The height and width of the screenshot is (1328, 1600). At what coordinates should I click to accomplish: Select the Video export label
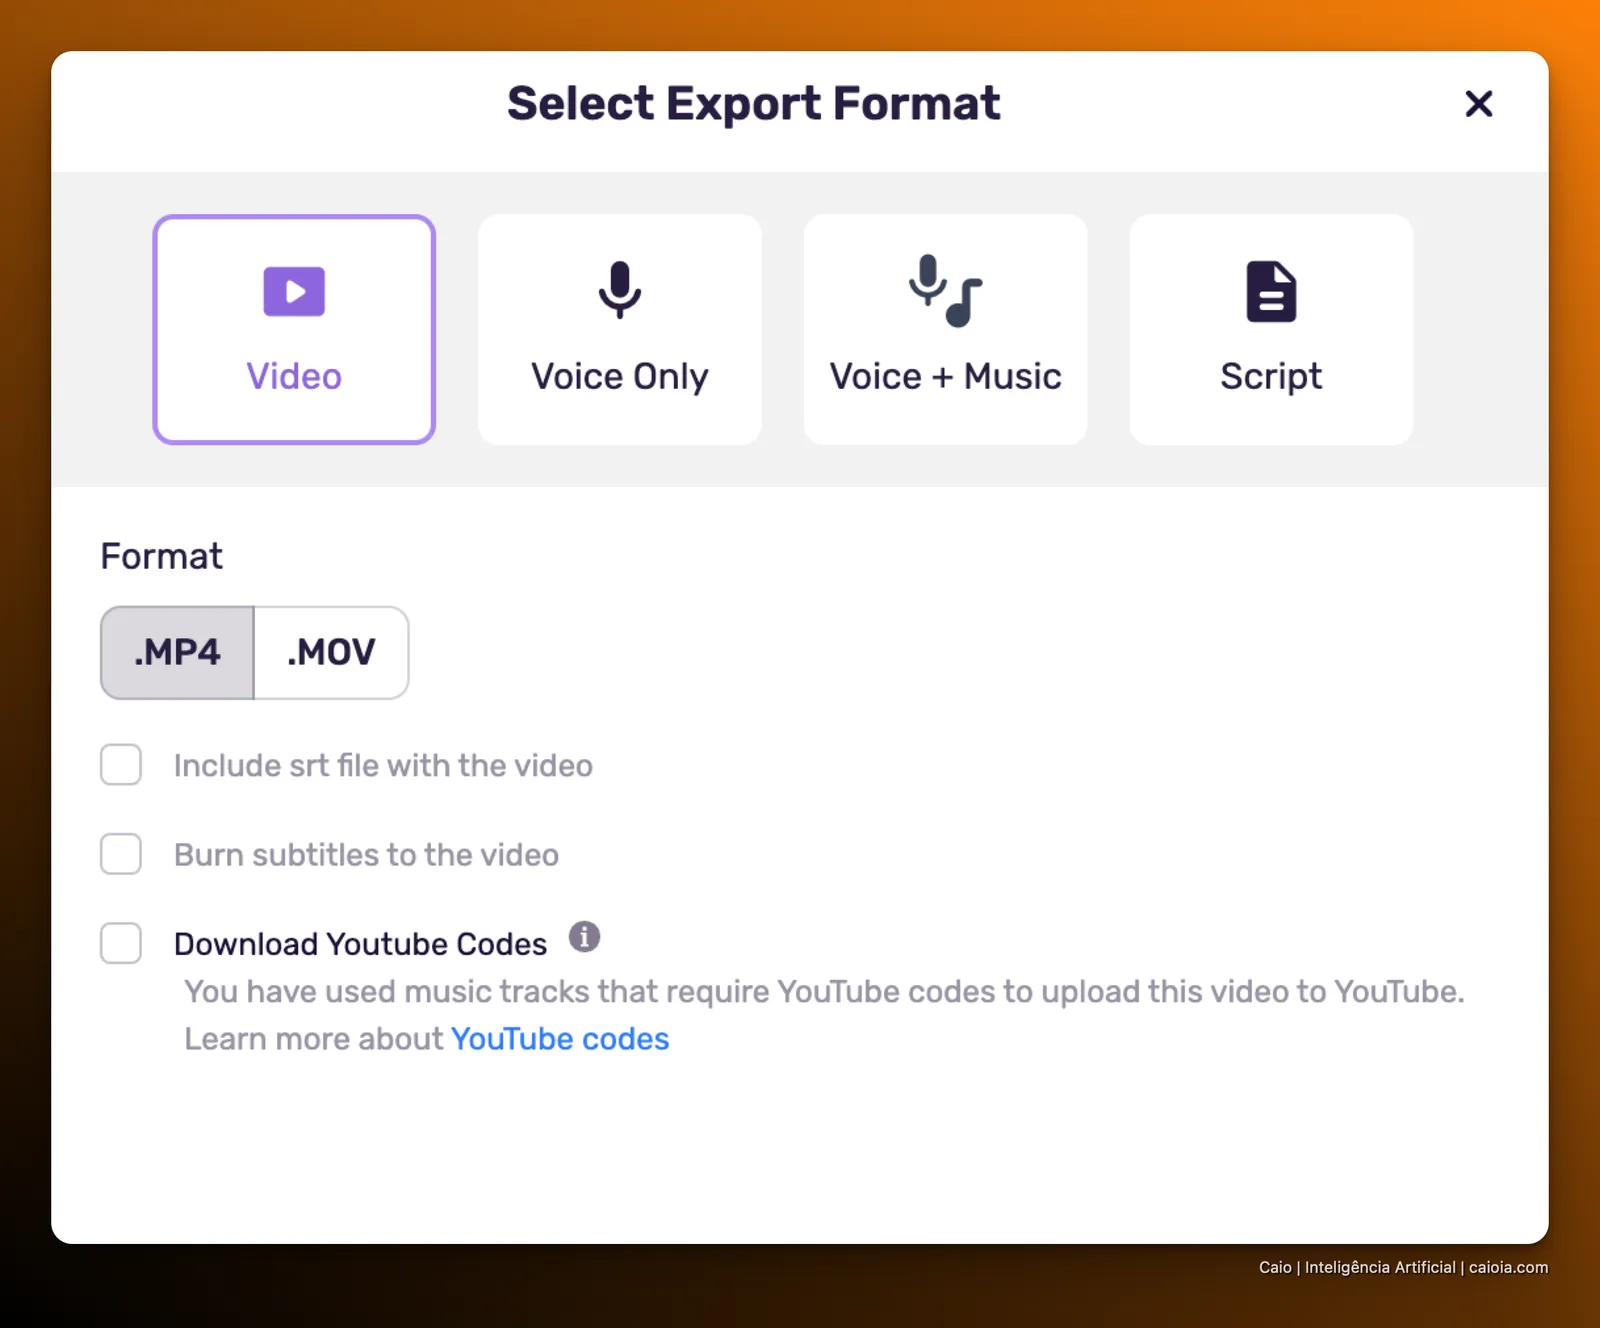tap(294, 377)
